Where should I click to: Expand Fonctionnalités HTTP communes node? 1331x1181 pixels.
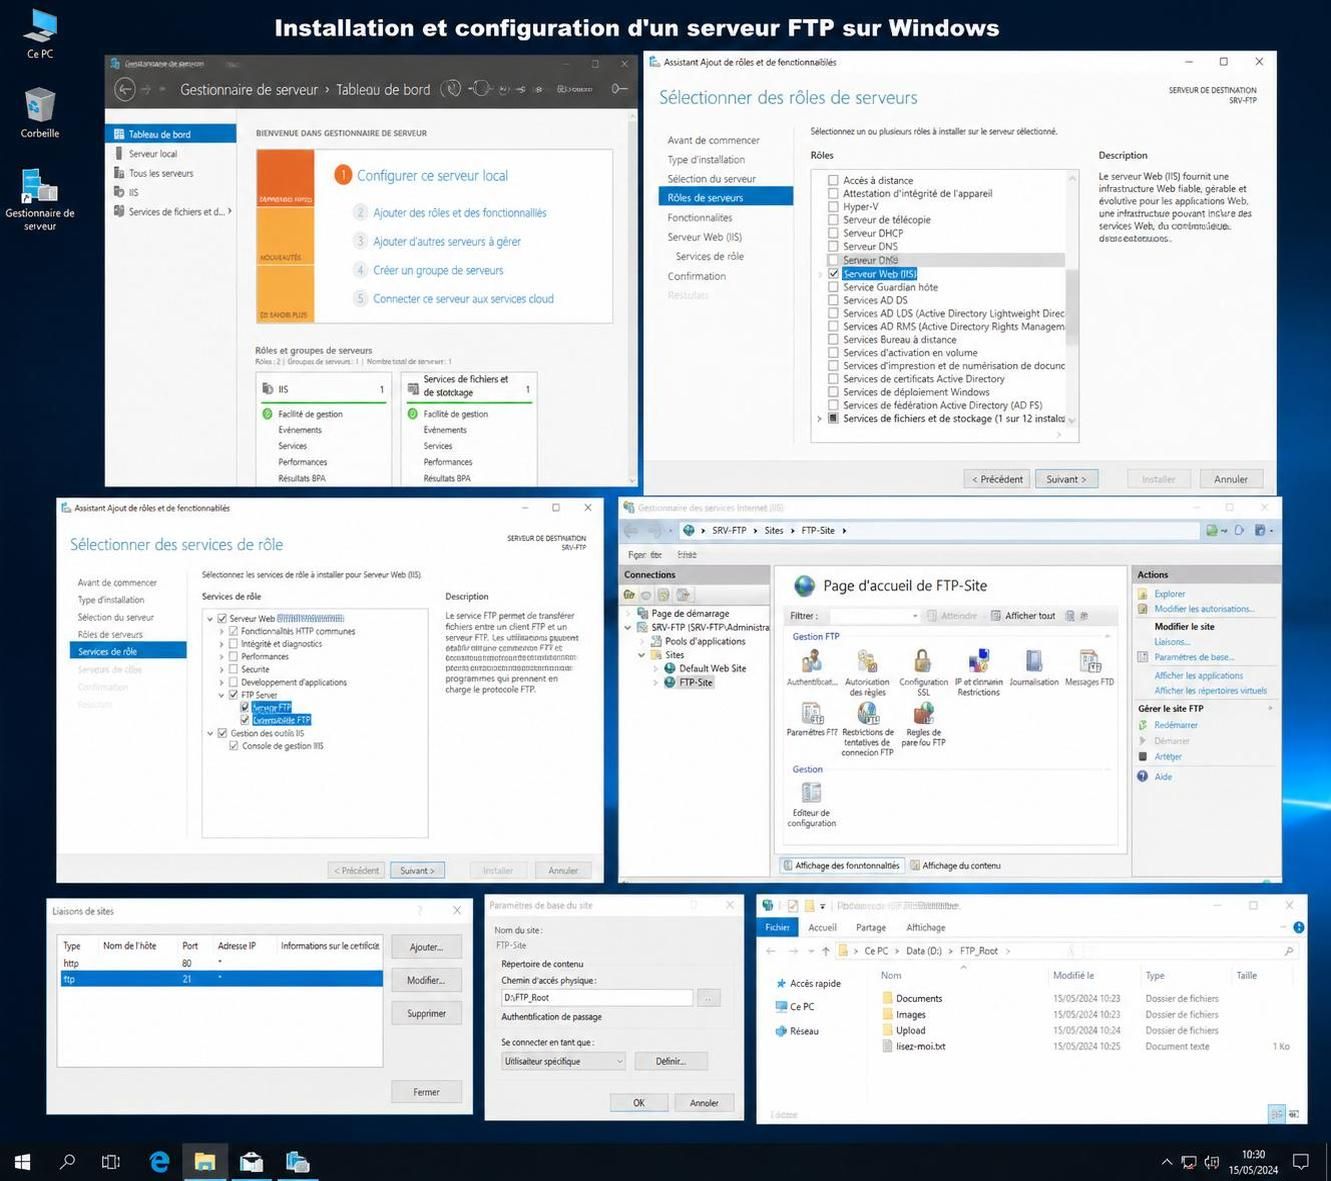[221, 631]
